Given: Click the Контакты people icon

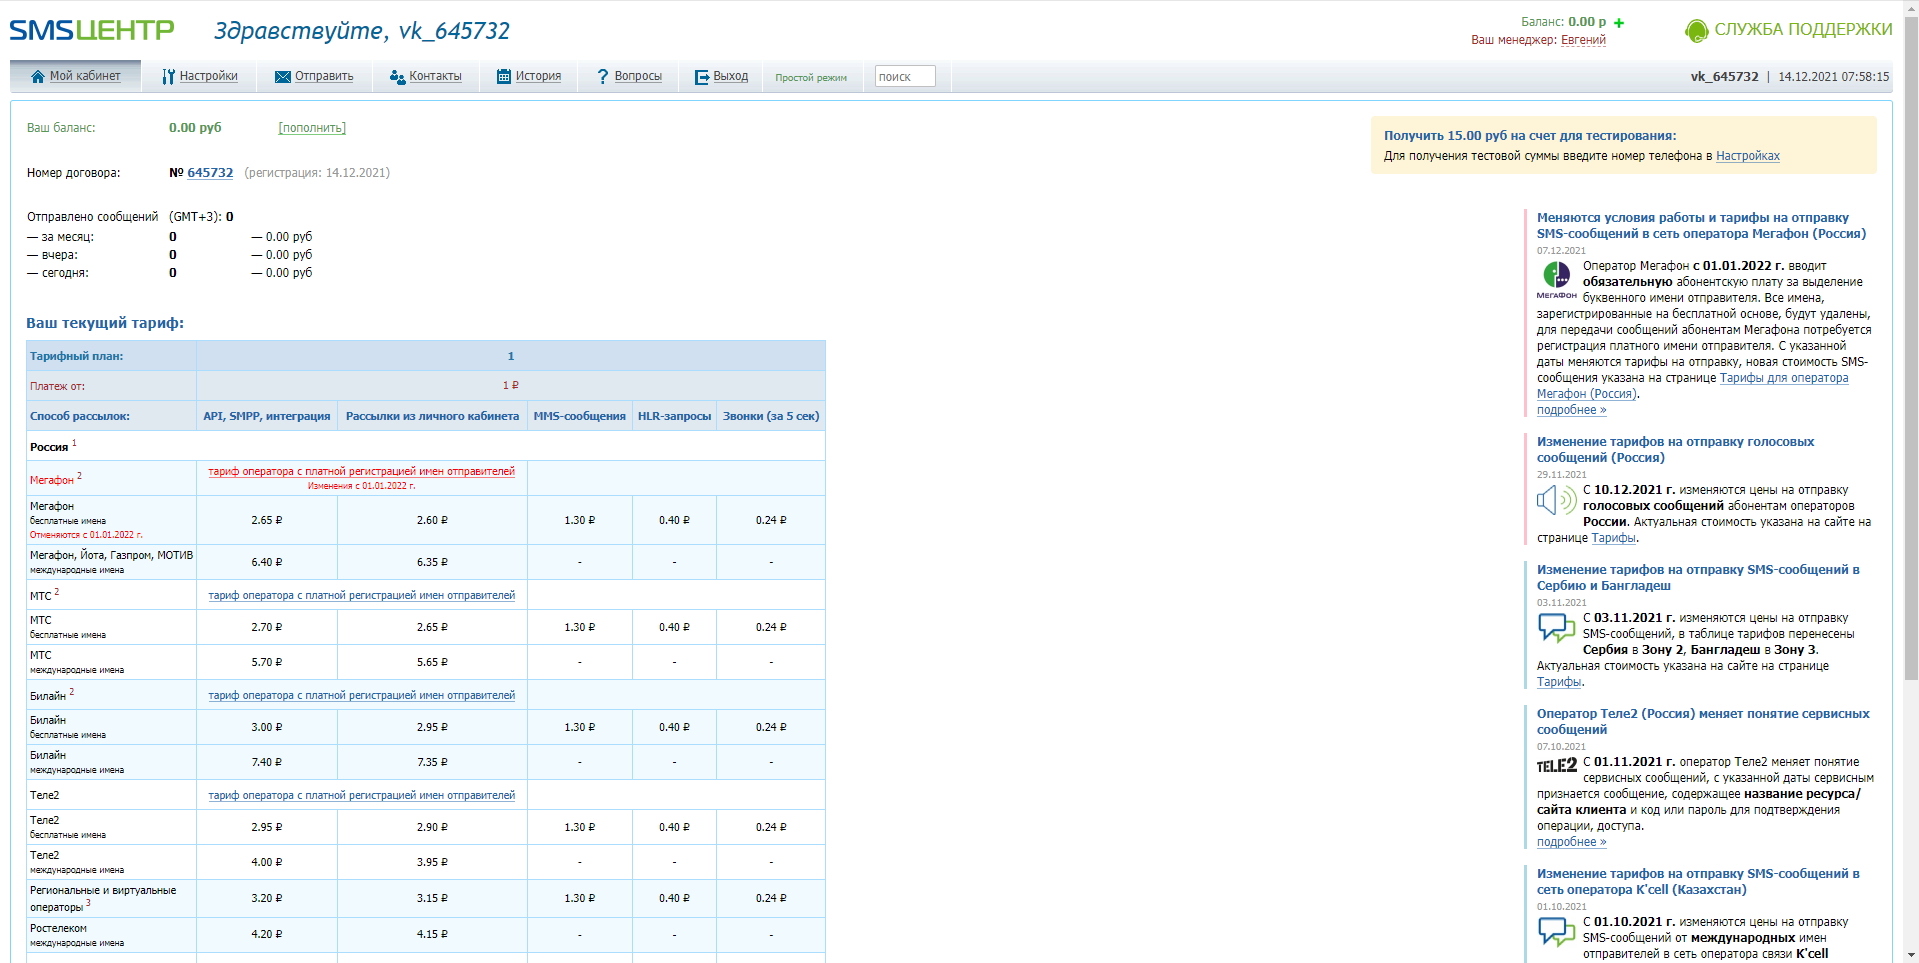Looking at the screenshot, I should [x=397, y=76].
